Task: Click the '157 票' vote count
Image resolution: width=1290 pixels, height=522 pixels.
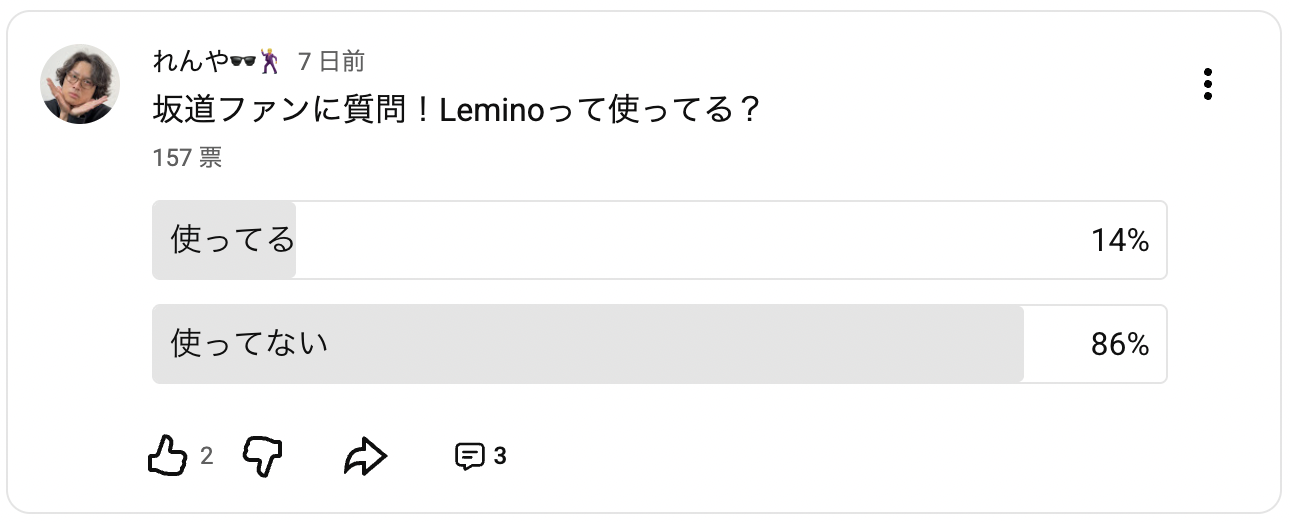Action: coord(187,158)
